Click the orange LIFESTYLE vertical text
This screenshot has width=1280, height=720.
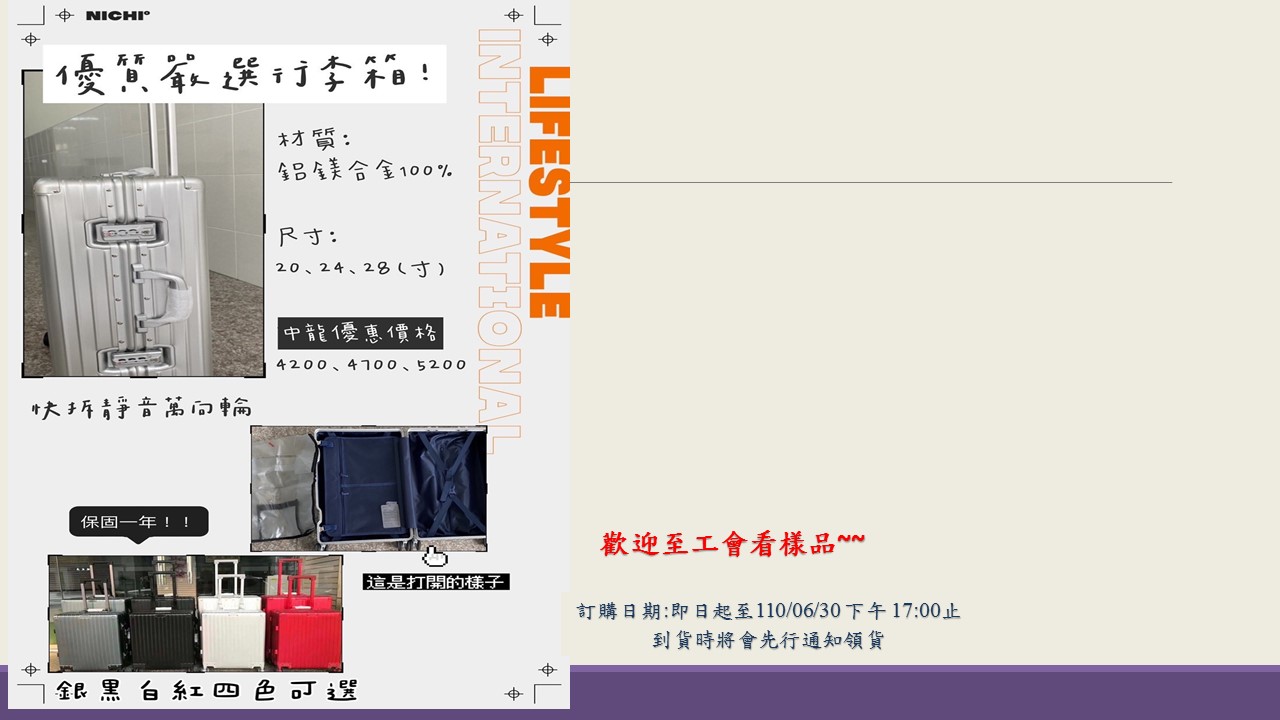click(x=548, y=192)
